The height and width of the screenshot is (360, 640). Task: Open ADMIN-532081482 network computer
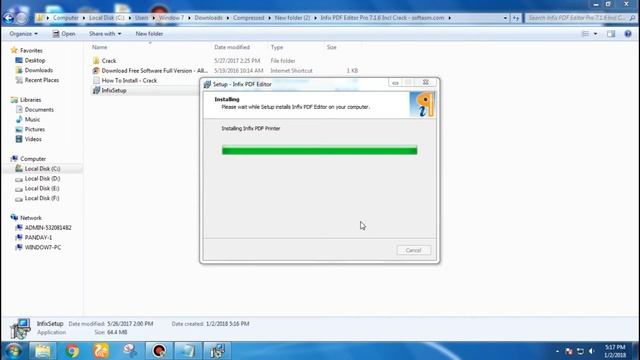click(x=48, y=228)
